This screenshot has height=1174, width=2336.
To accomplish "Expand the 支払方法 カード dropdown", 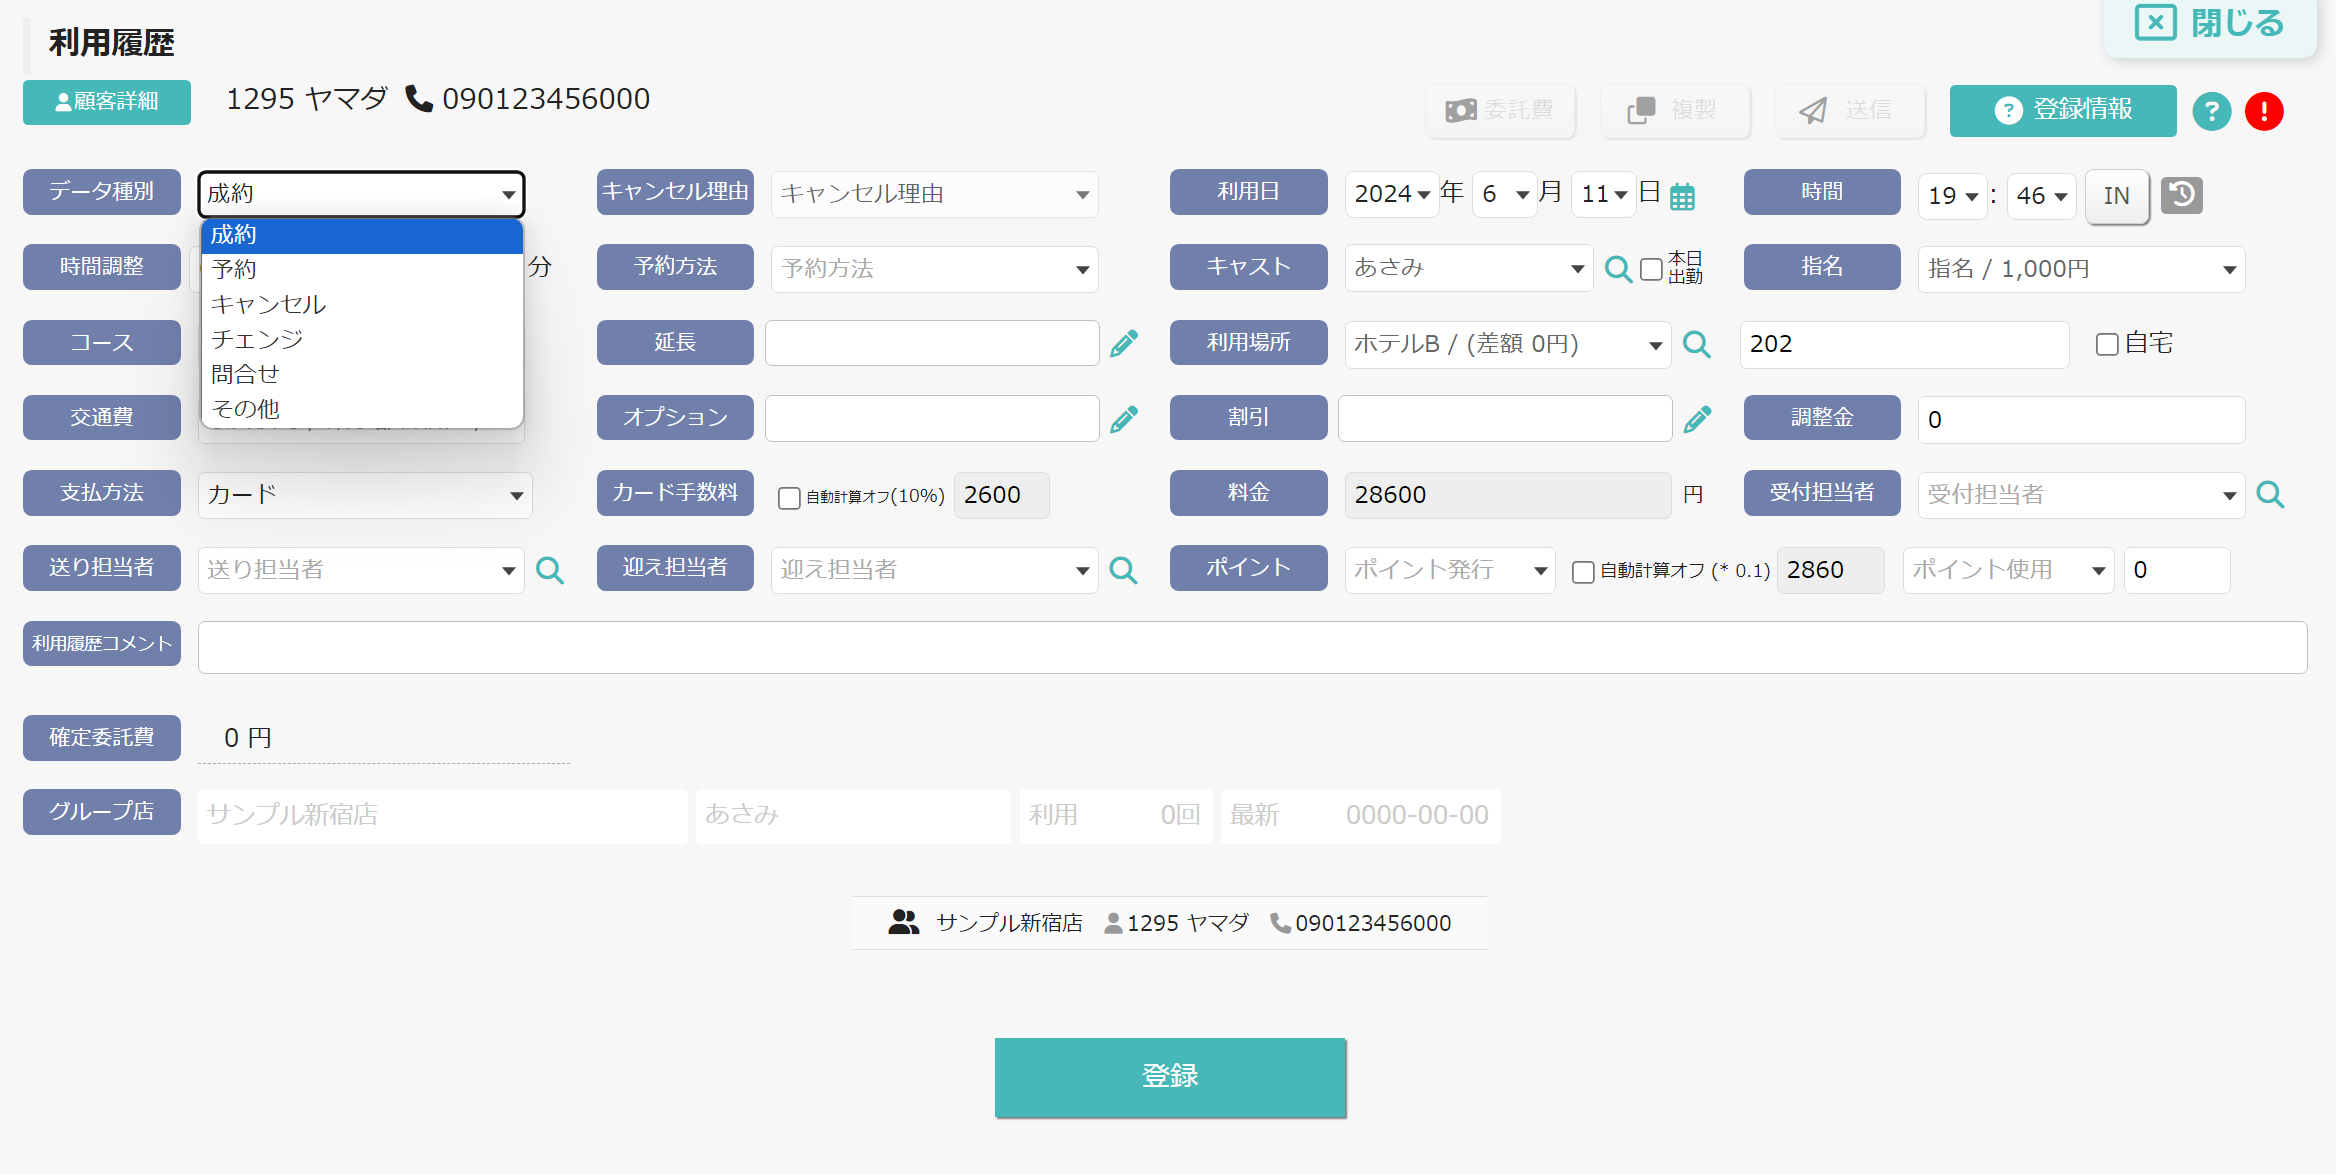I will coord(365,495).
